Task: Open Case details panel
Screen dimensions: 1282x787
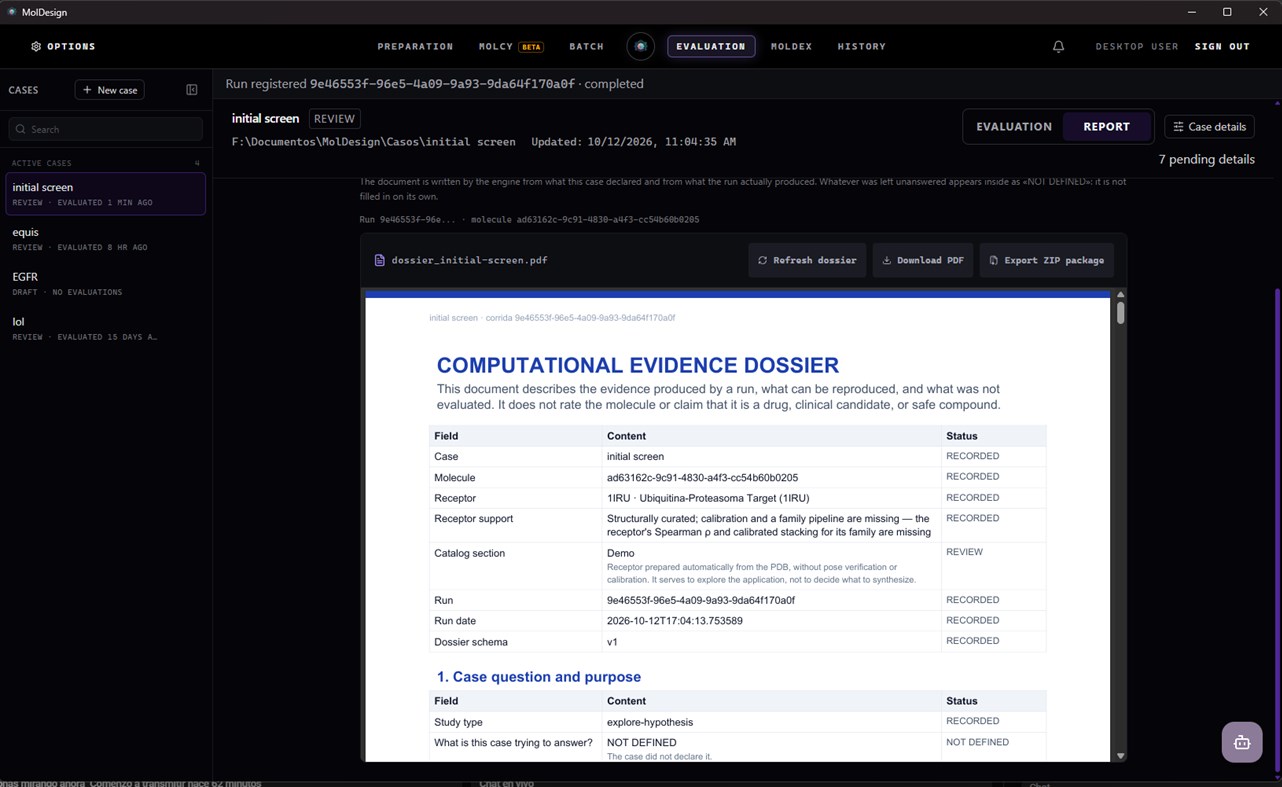Action: pos(1210,127)
